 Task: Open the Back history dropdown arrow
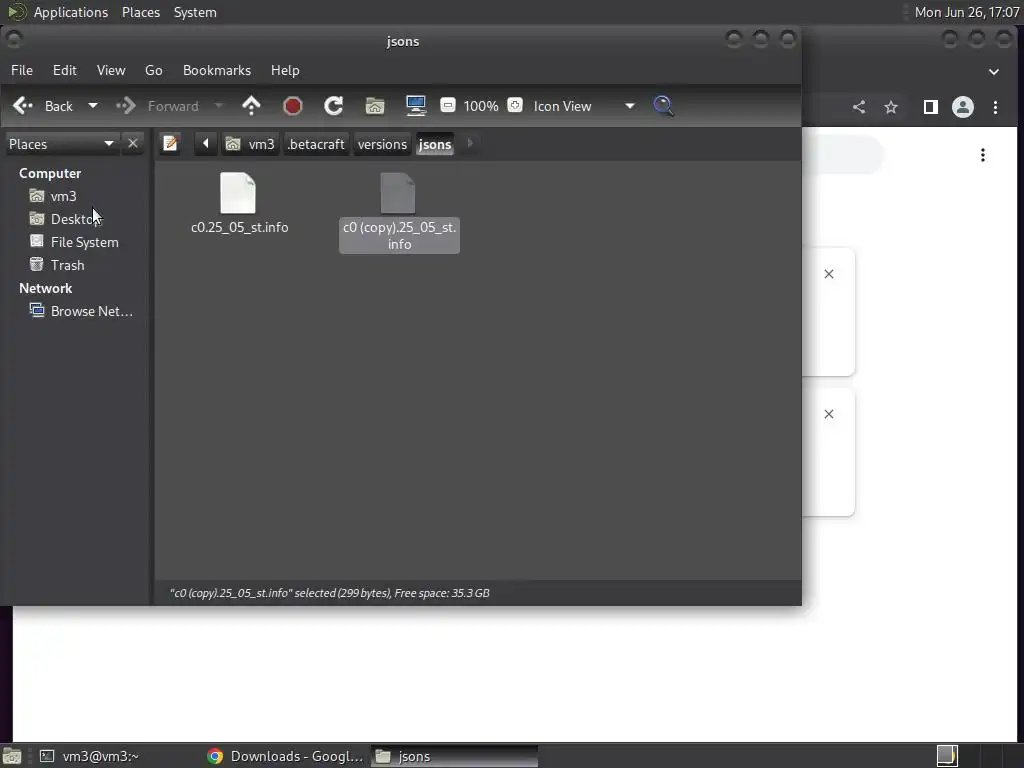point(93,106)
